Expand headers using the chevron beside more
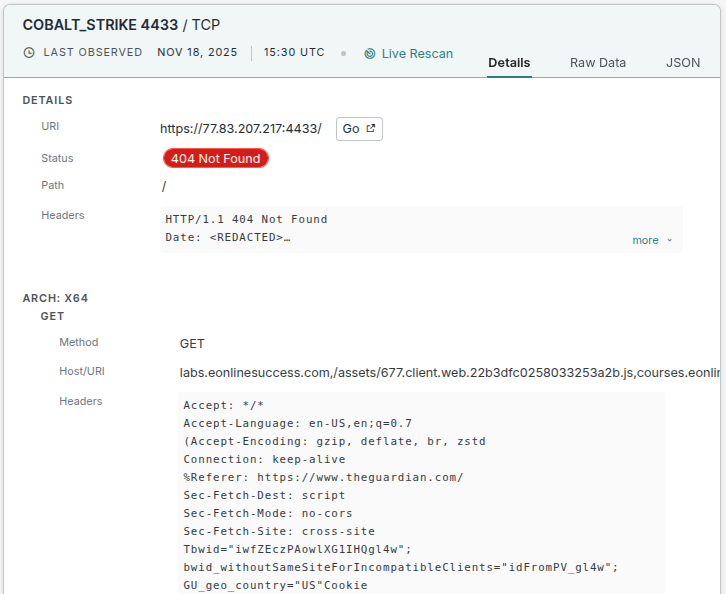726x594 pixels. pyautogui.click(x=670, y=241)
